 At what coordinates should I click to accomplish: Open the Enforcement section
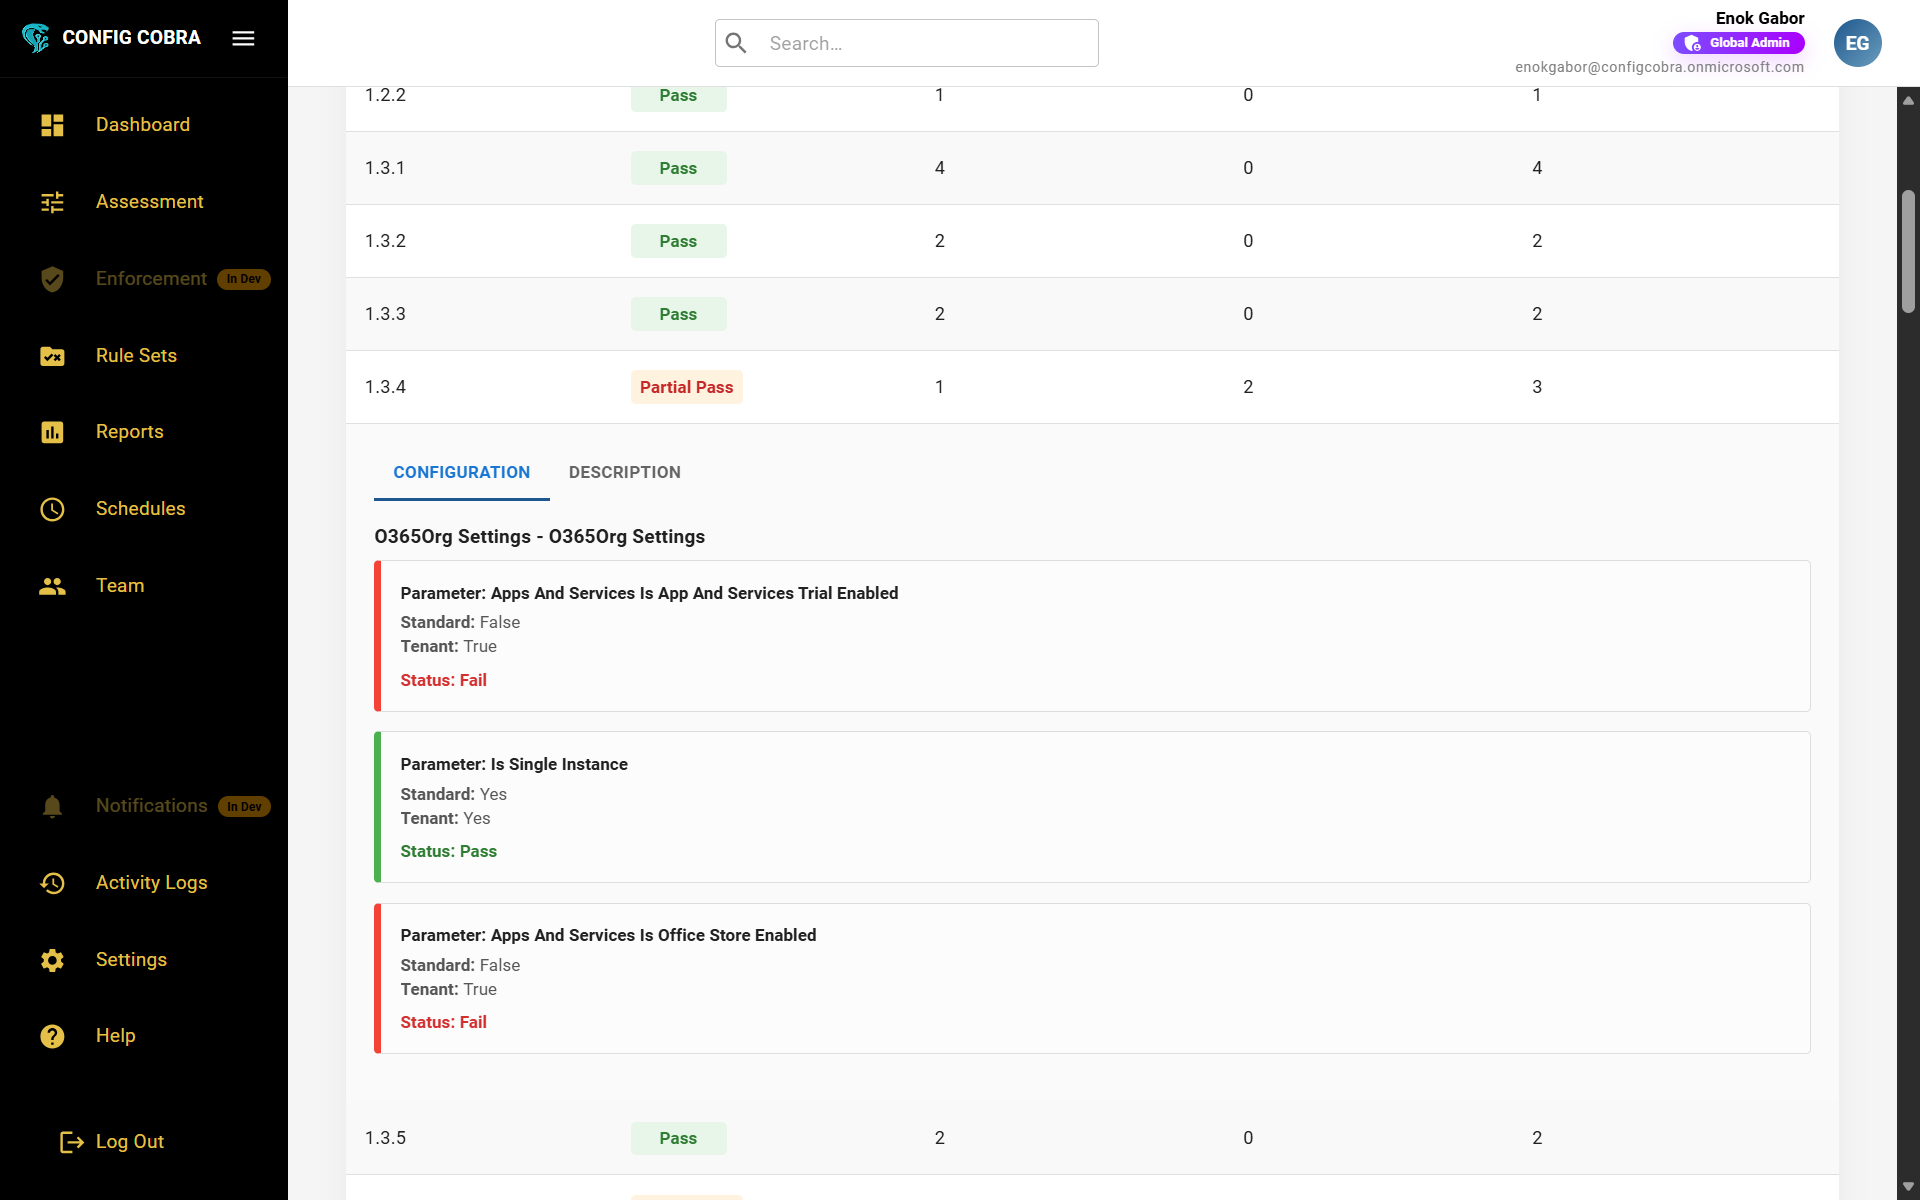point(151,279)
